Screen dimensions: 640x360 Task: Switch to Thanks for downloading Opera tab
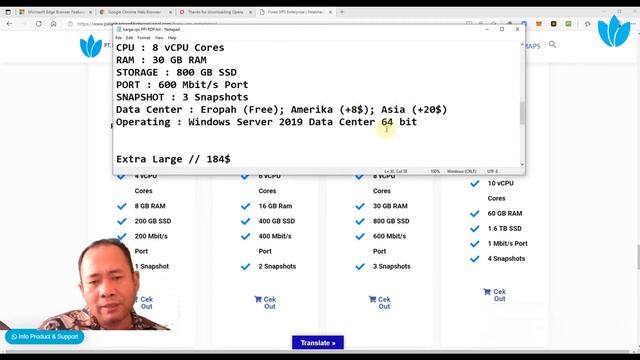pos(216,12)
